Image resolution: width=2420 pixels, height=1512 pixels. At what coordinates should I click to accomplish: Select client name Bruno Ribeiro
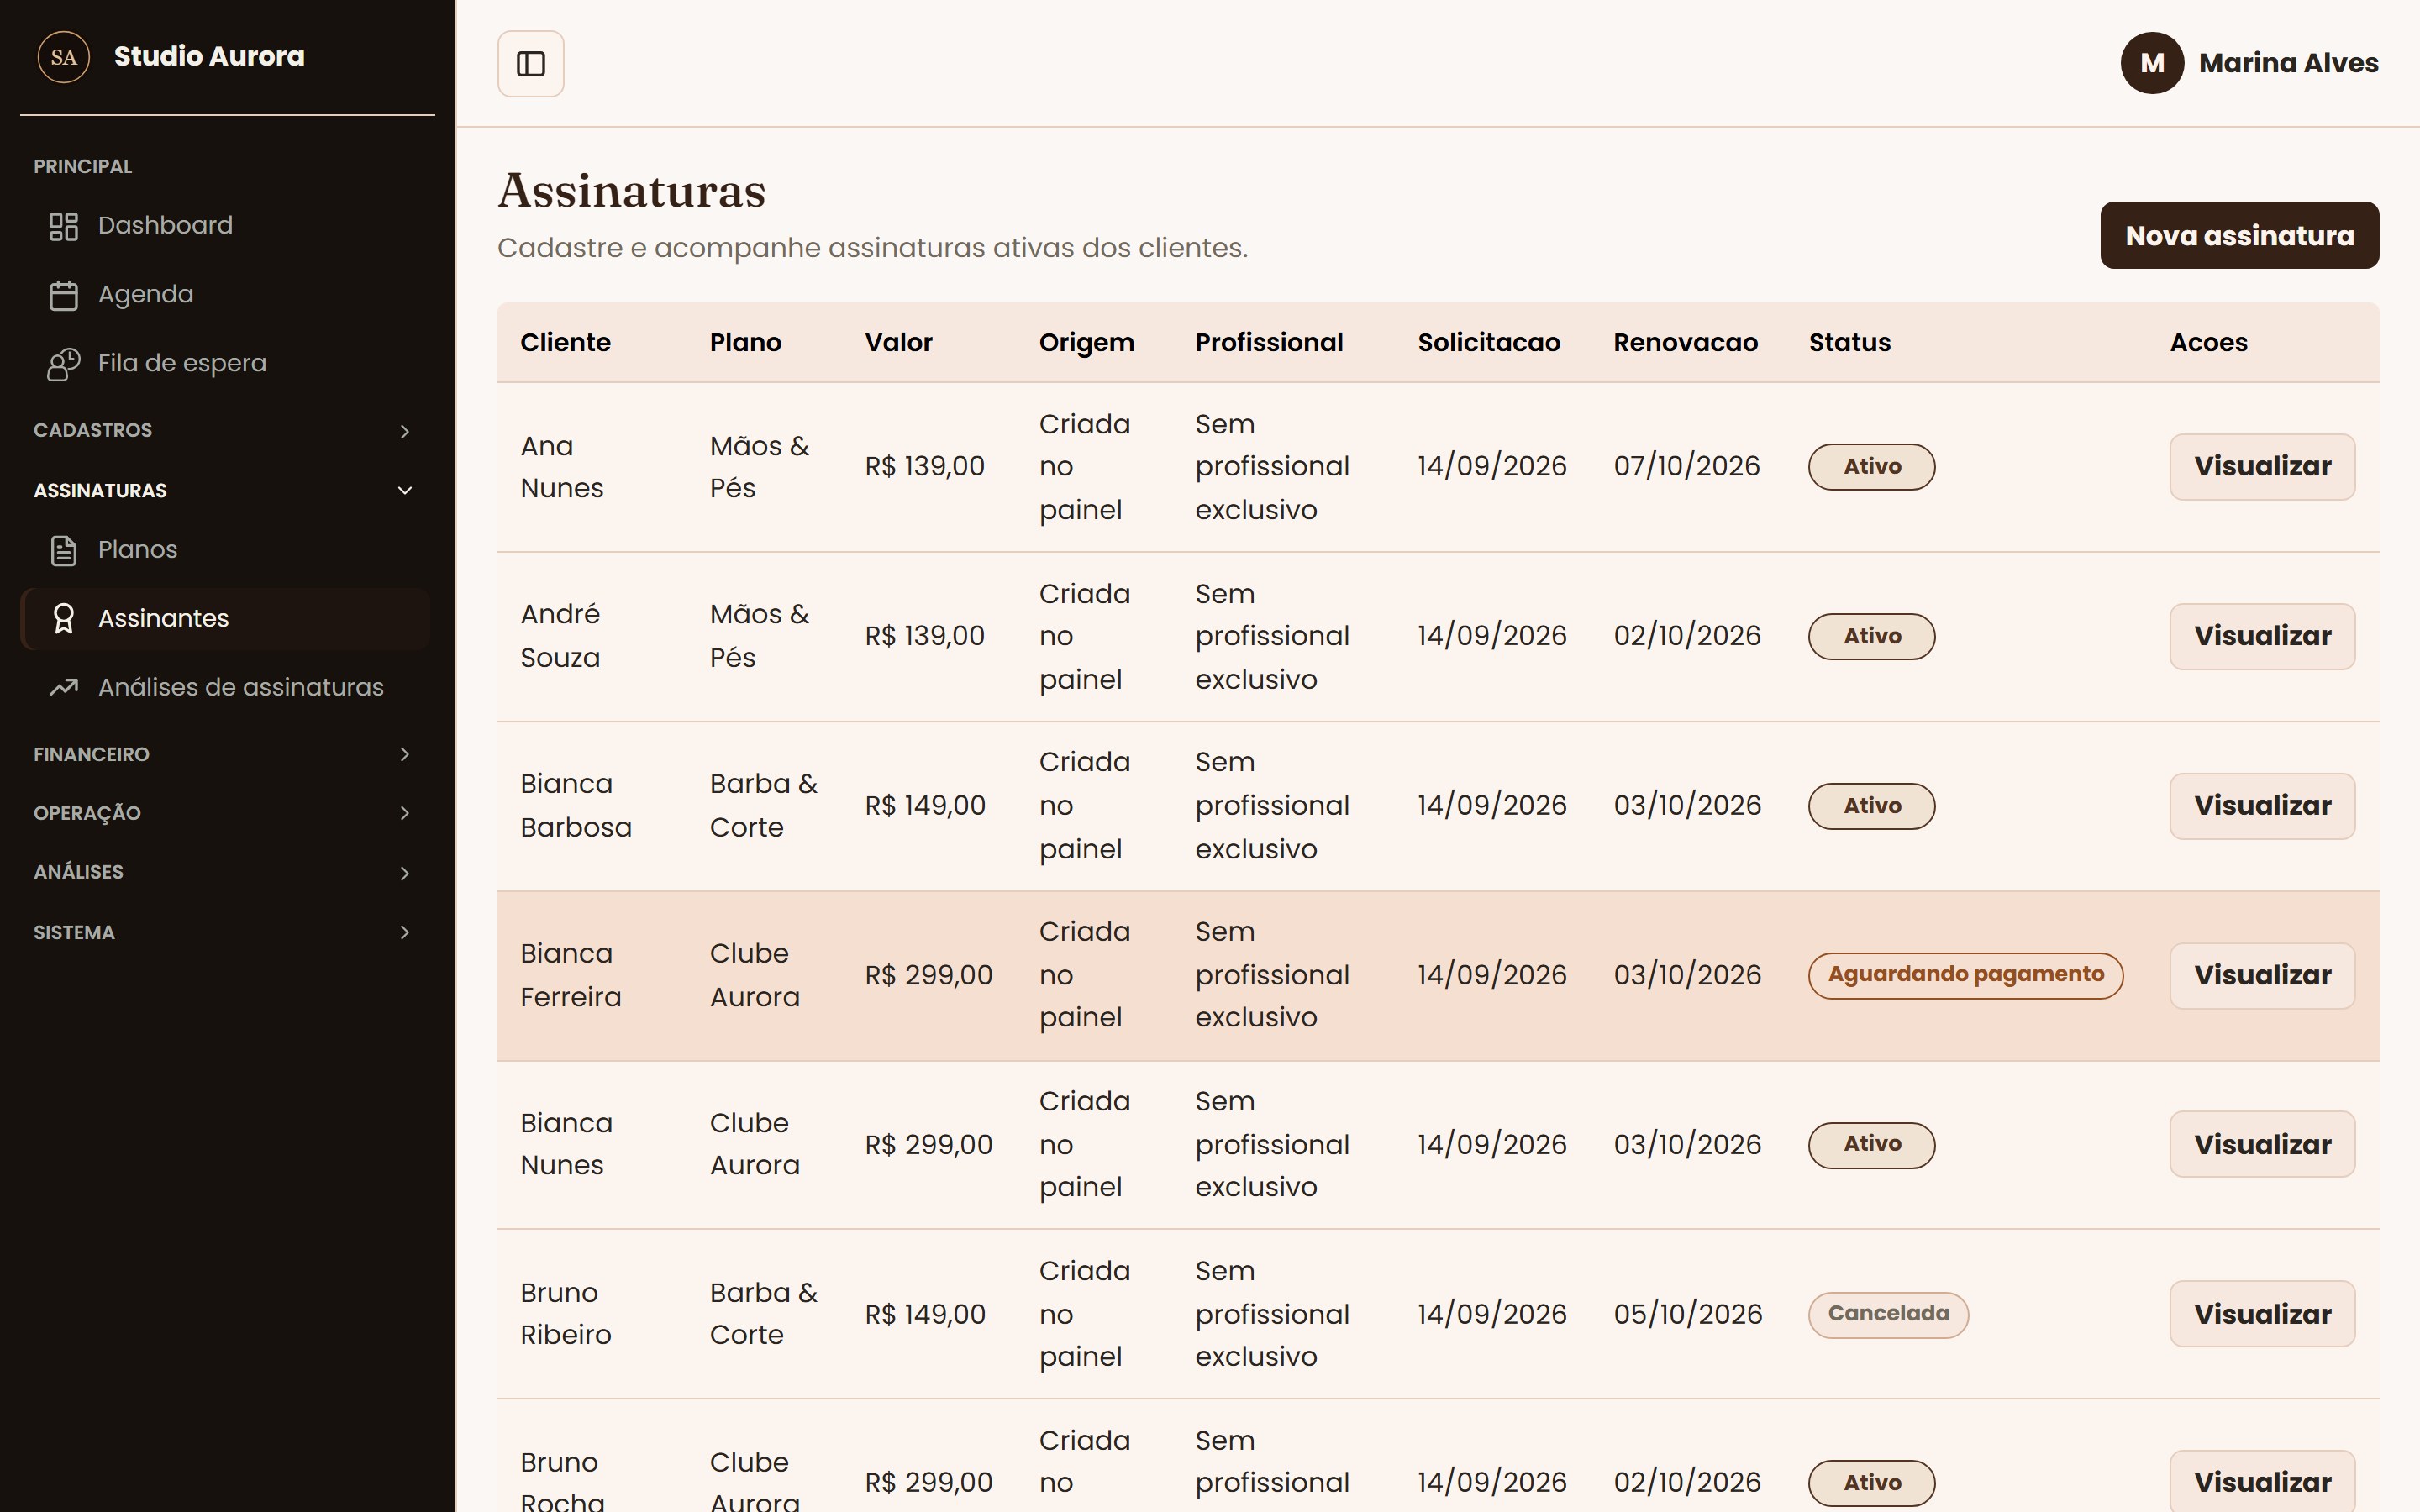pos(566,1314)
